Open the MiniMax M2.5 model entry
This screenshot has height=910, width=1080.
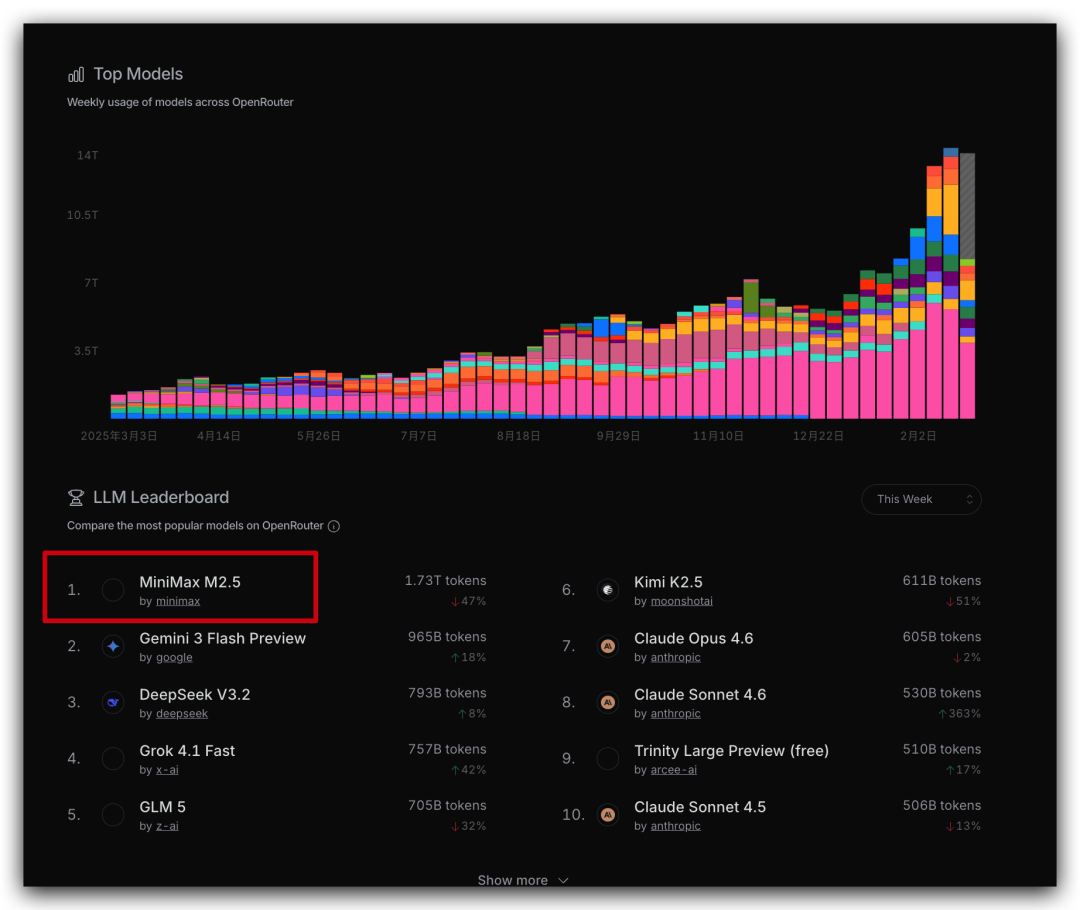pos(190,582)
